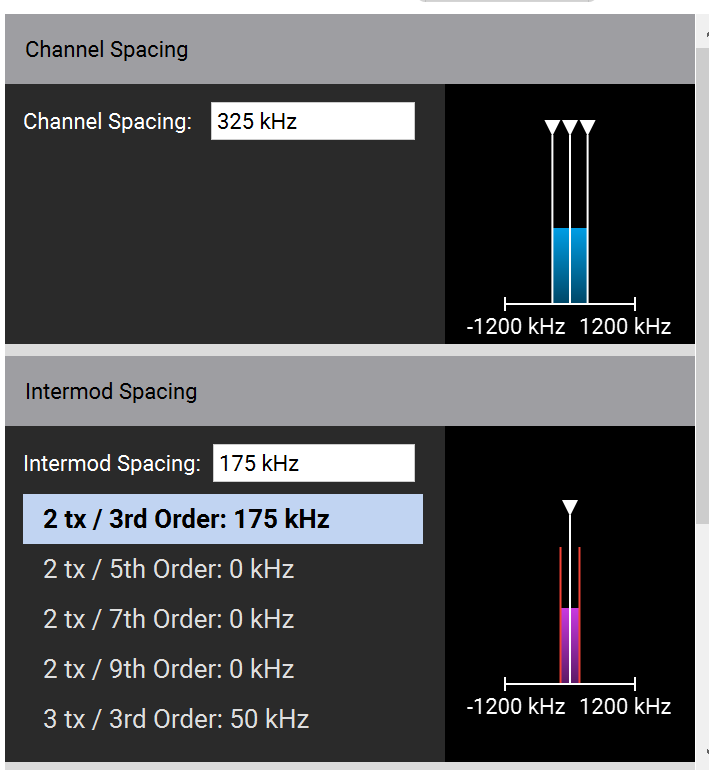The image size is (709, 771).
Task: Click the vertical scrollbar thumb
Action: [703, 280]
